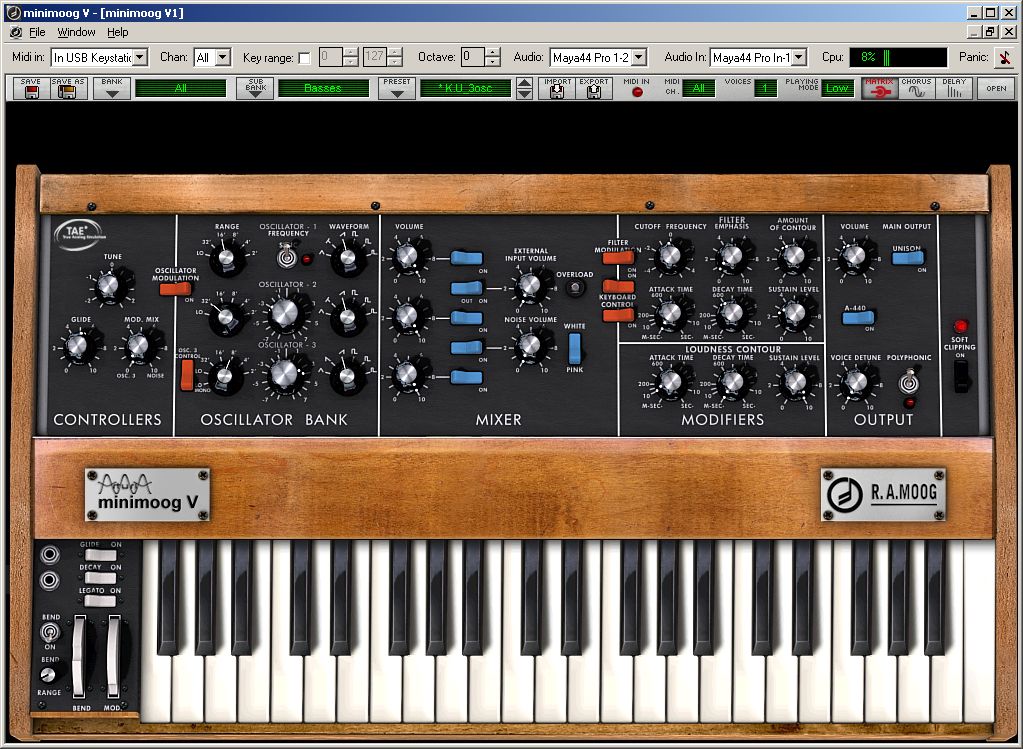Open the File menu

[x=37, y=32]
